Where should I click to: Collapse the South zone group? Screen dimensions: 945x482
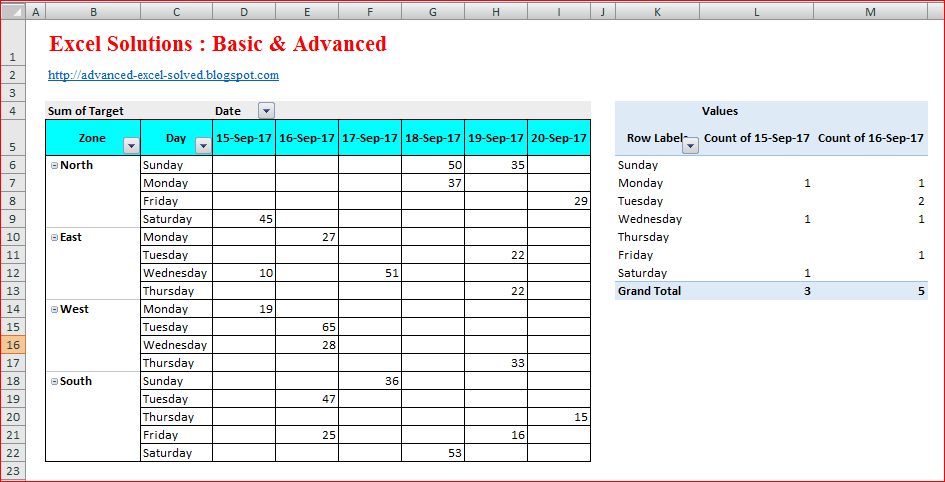[54, 381]
